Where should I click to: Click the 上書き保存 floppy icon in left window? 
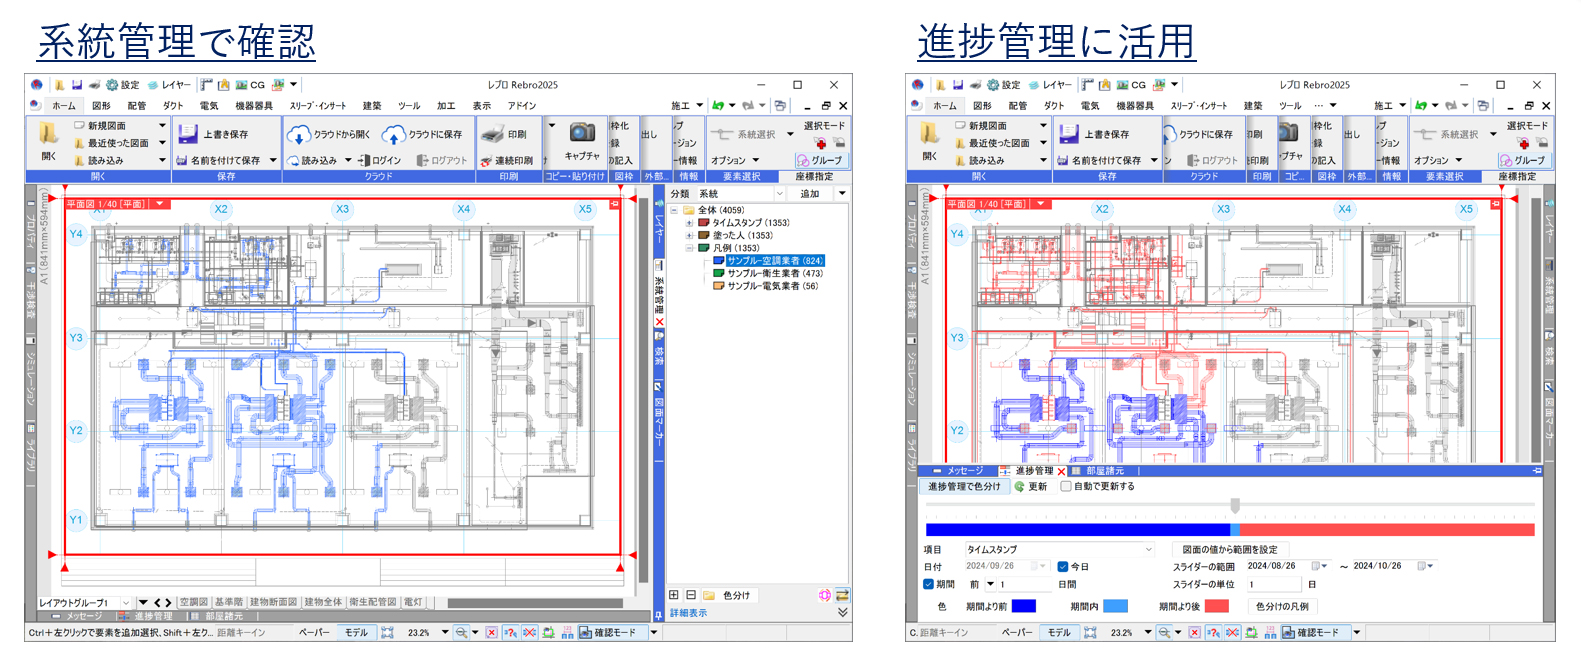[187, 134]
